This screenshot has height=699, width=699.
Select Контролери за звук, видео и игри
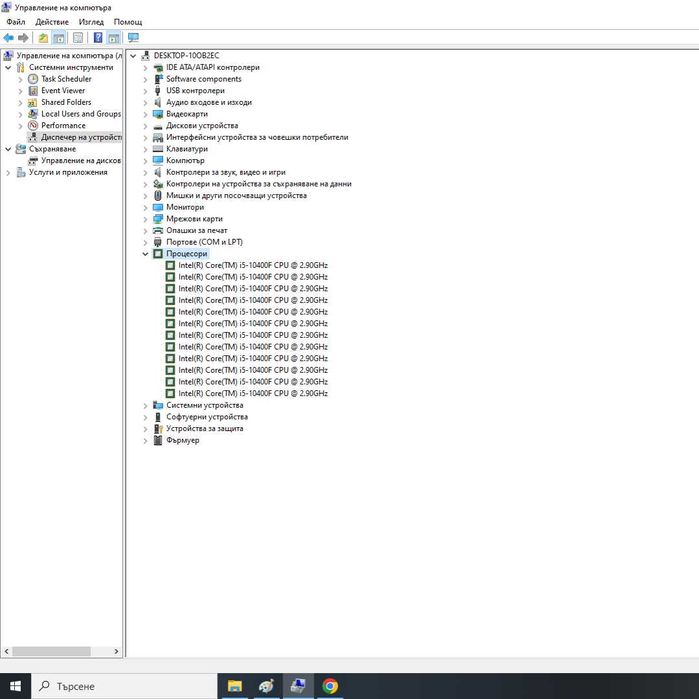coord(226,172)
